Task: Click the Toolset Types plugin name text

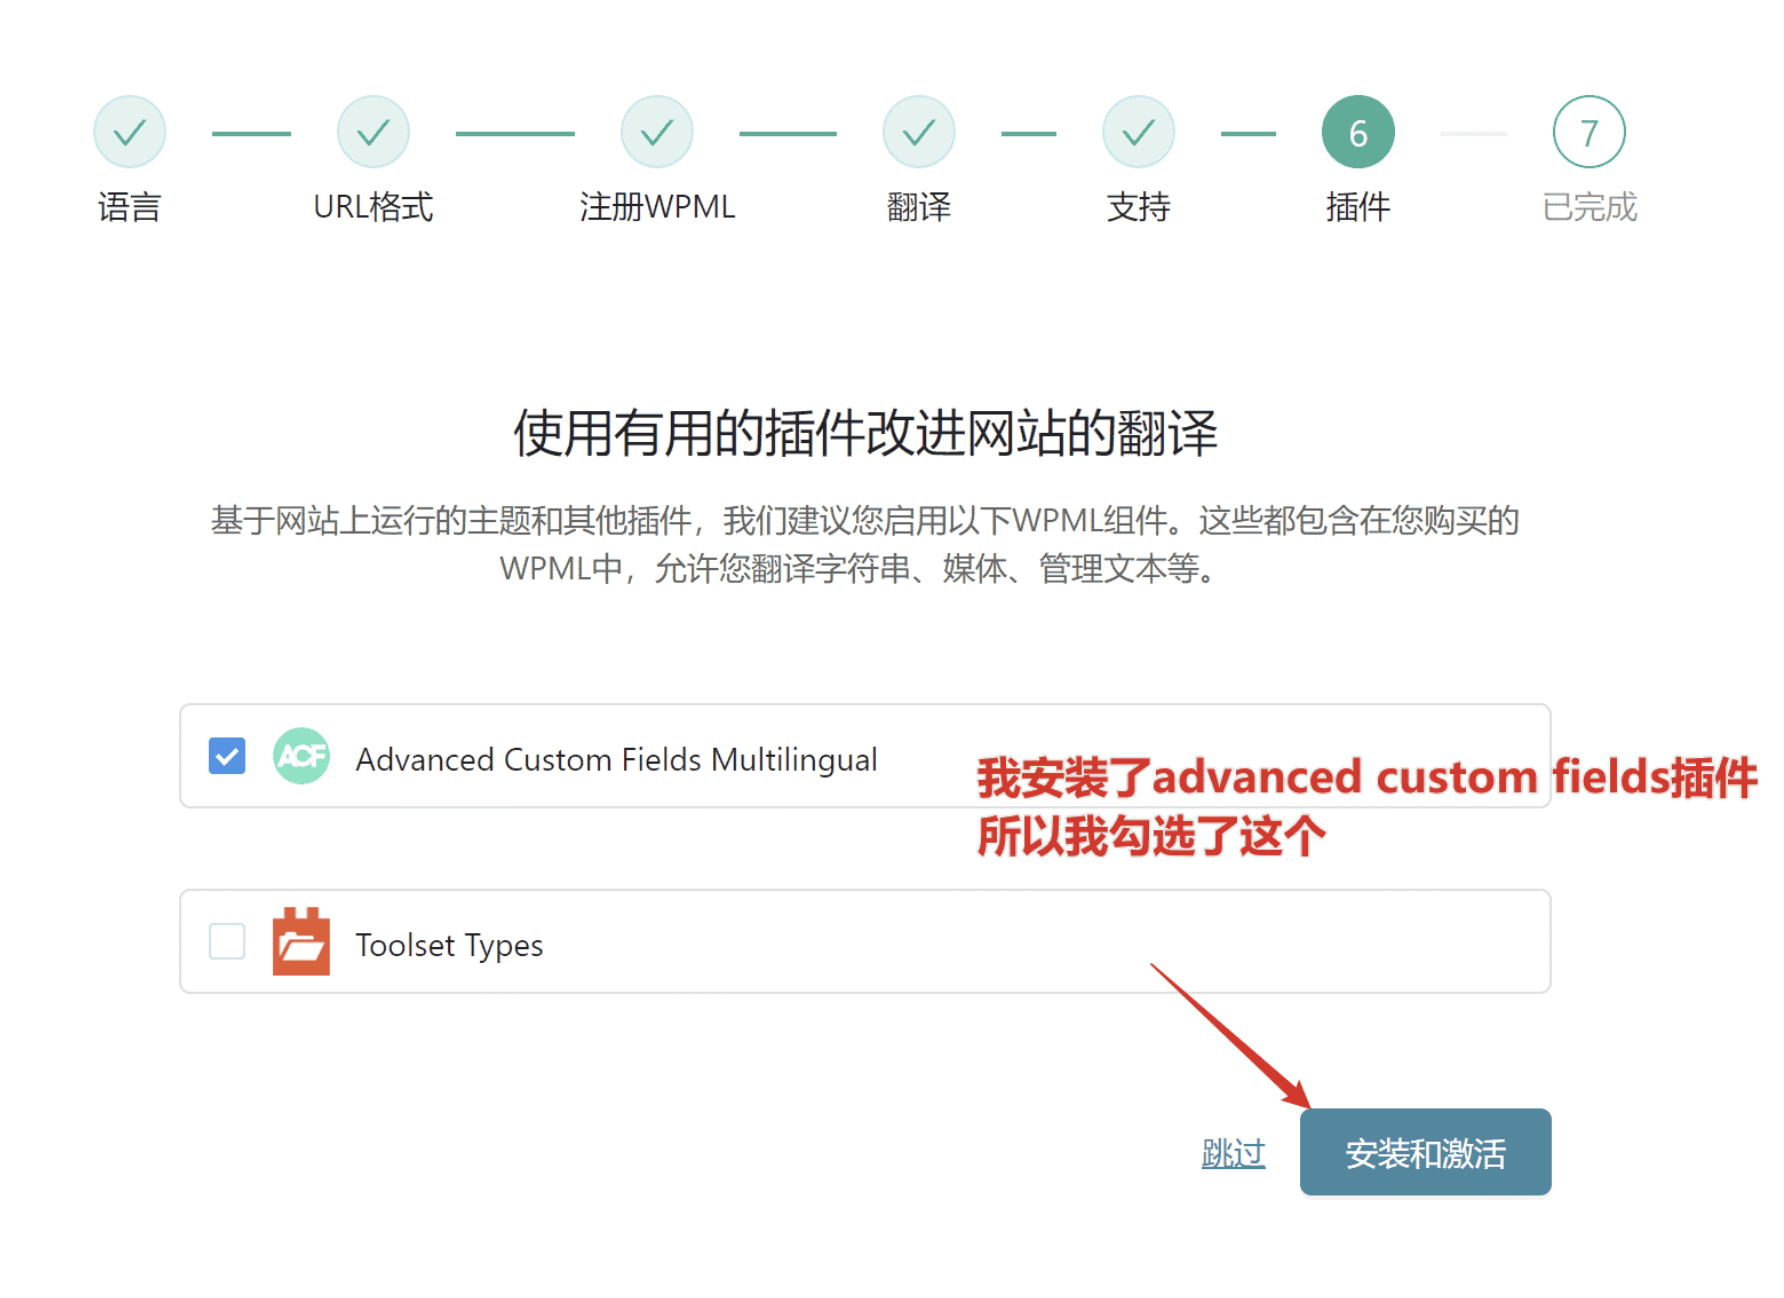Action: click(449, 944)
